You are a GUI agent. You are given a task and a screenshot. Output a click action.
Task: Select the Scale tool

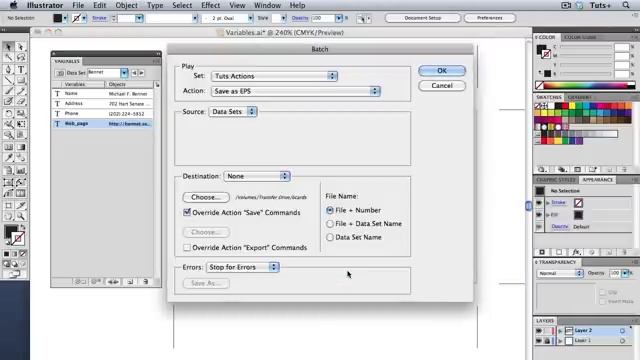21,113
